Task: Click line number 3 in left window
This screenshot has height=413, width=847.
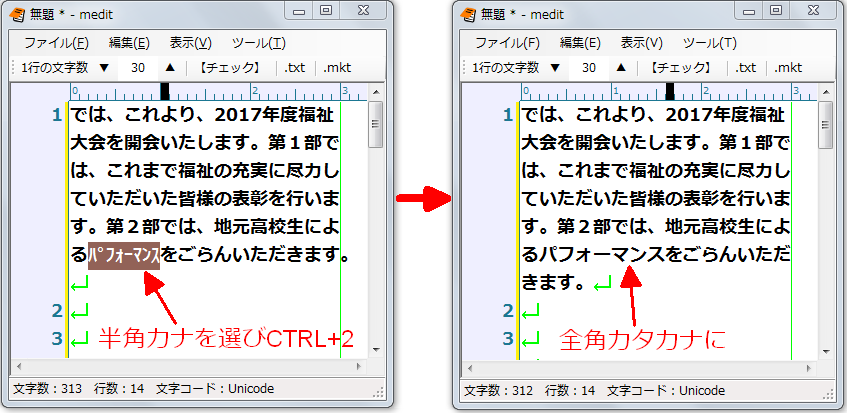Action: click(57, 339)
